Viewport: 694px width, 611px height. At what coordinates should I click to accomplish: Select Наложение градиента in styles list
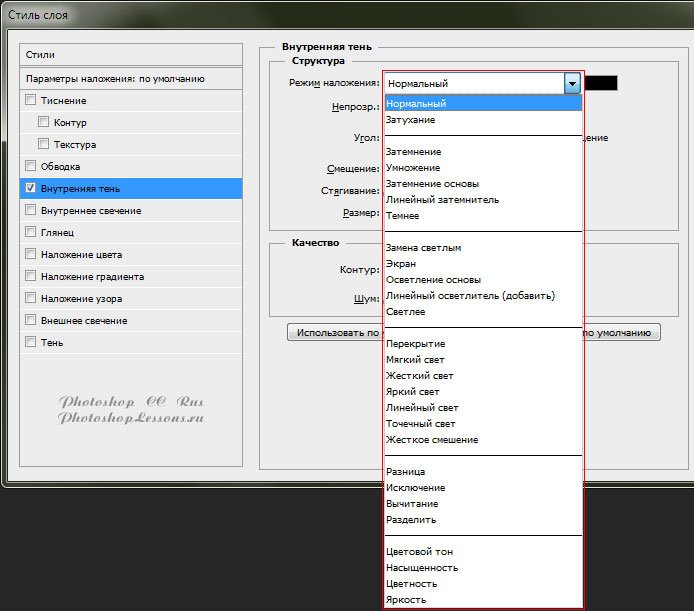[x=92, y=277]
